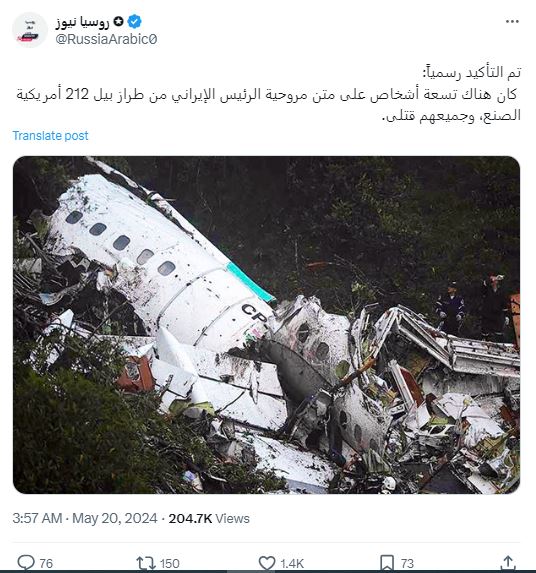Click the 204.7K Views count
536x573 pixels.
tap(209, 518)
